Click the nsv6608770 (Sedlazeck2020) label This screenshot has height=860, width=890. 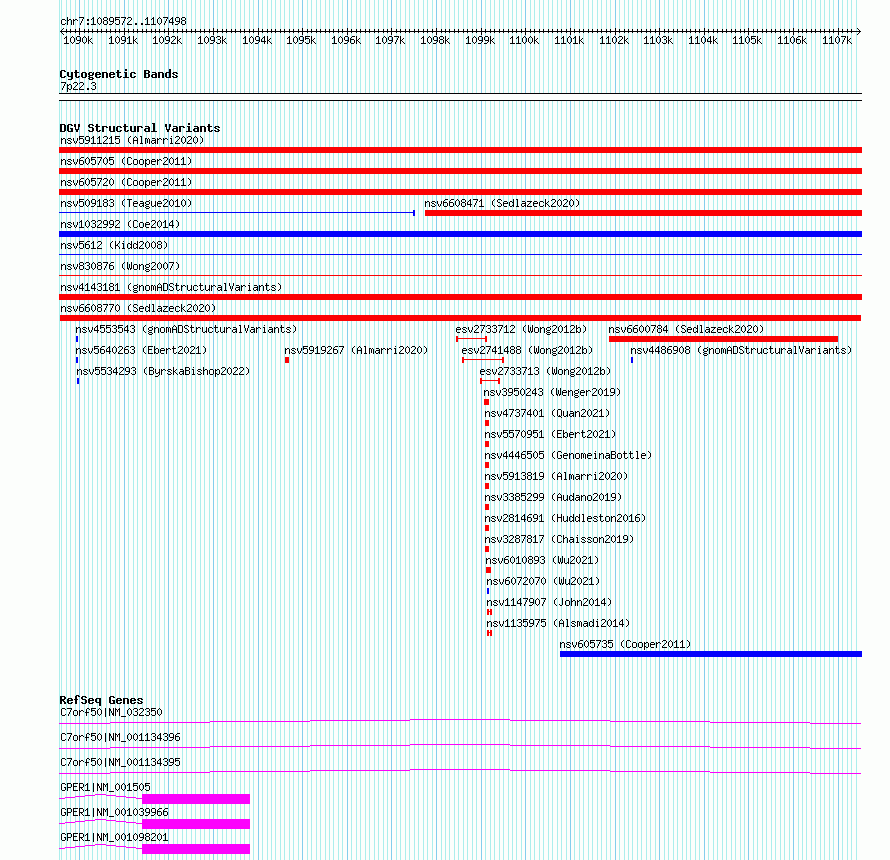(138, 308)
